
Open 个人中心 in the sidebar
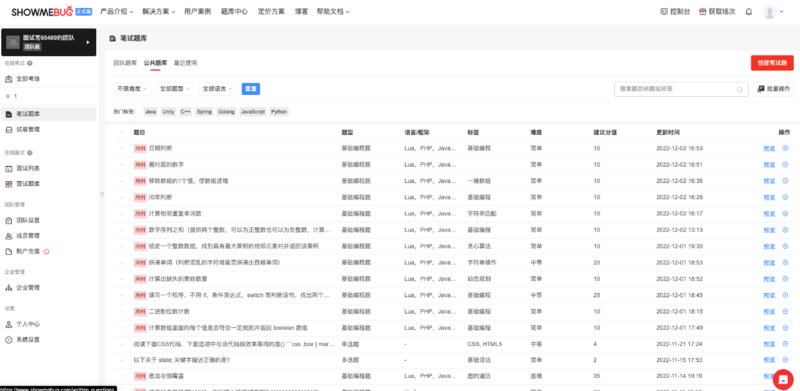[48, 324]
